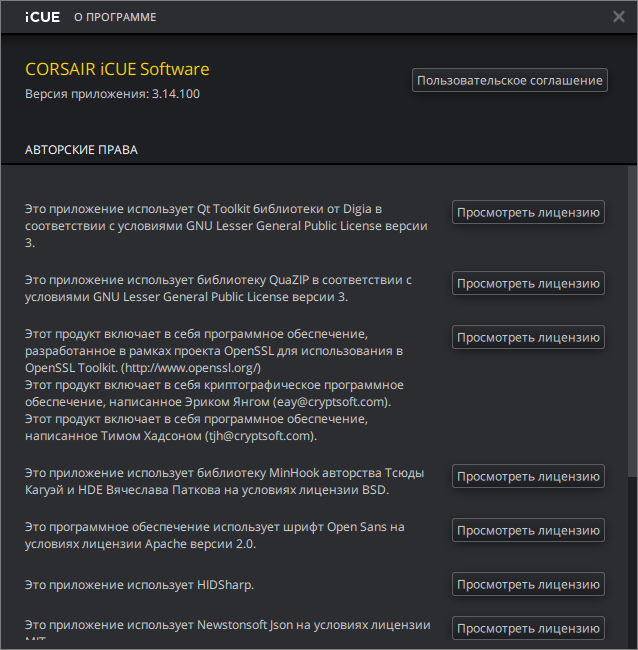Click the vertical scrollbar thumb
638x650 pixels.
631,320
